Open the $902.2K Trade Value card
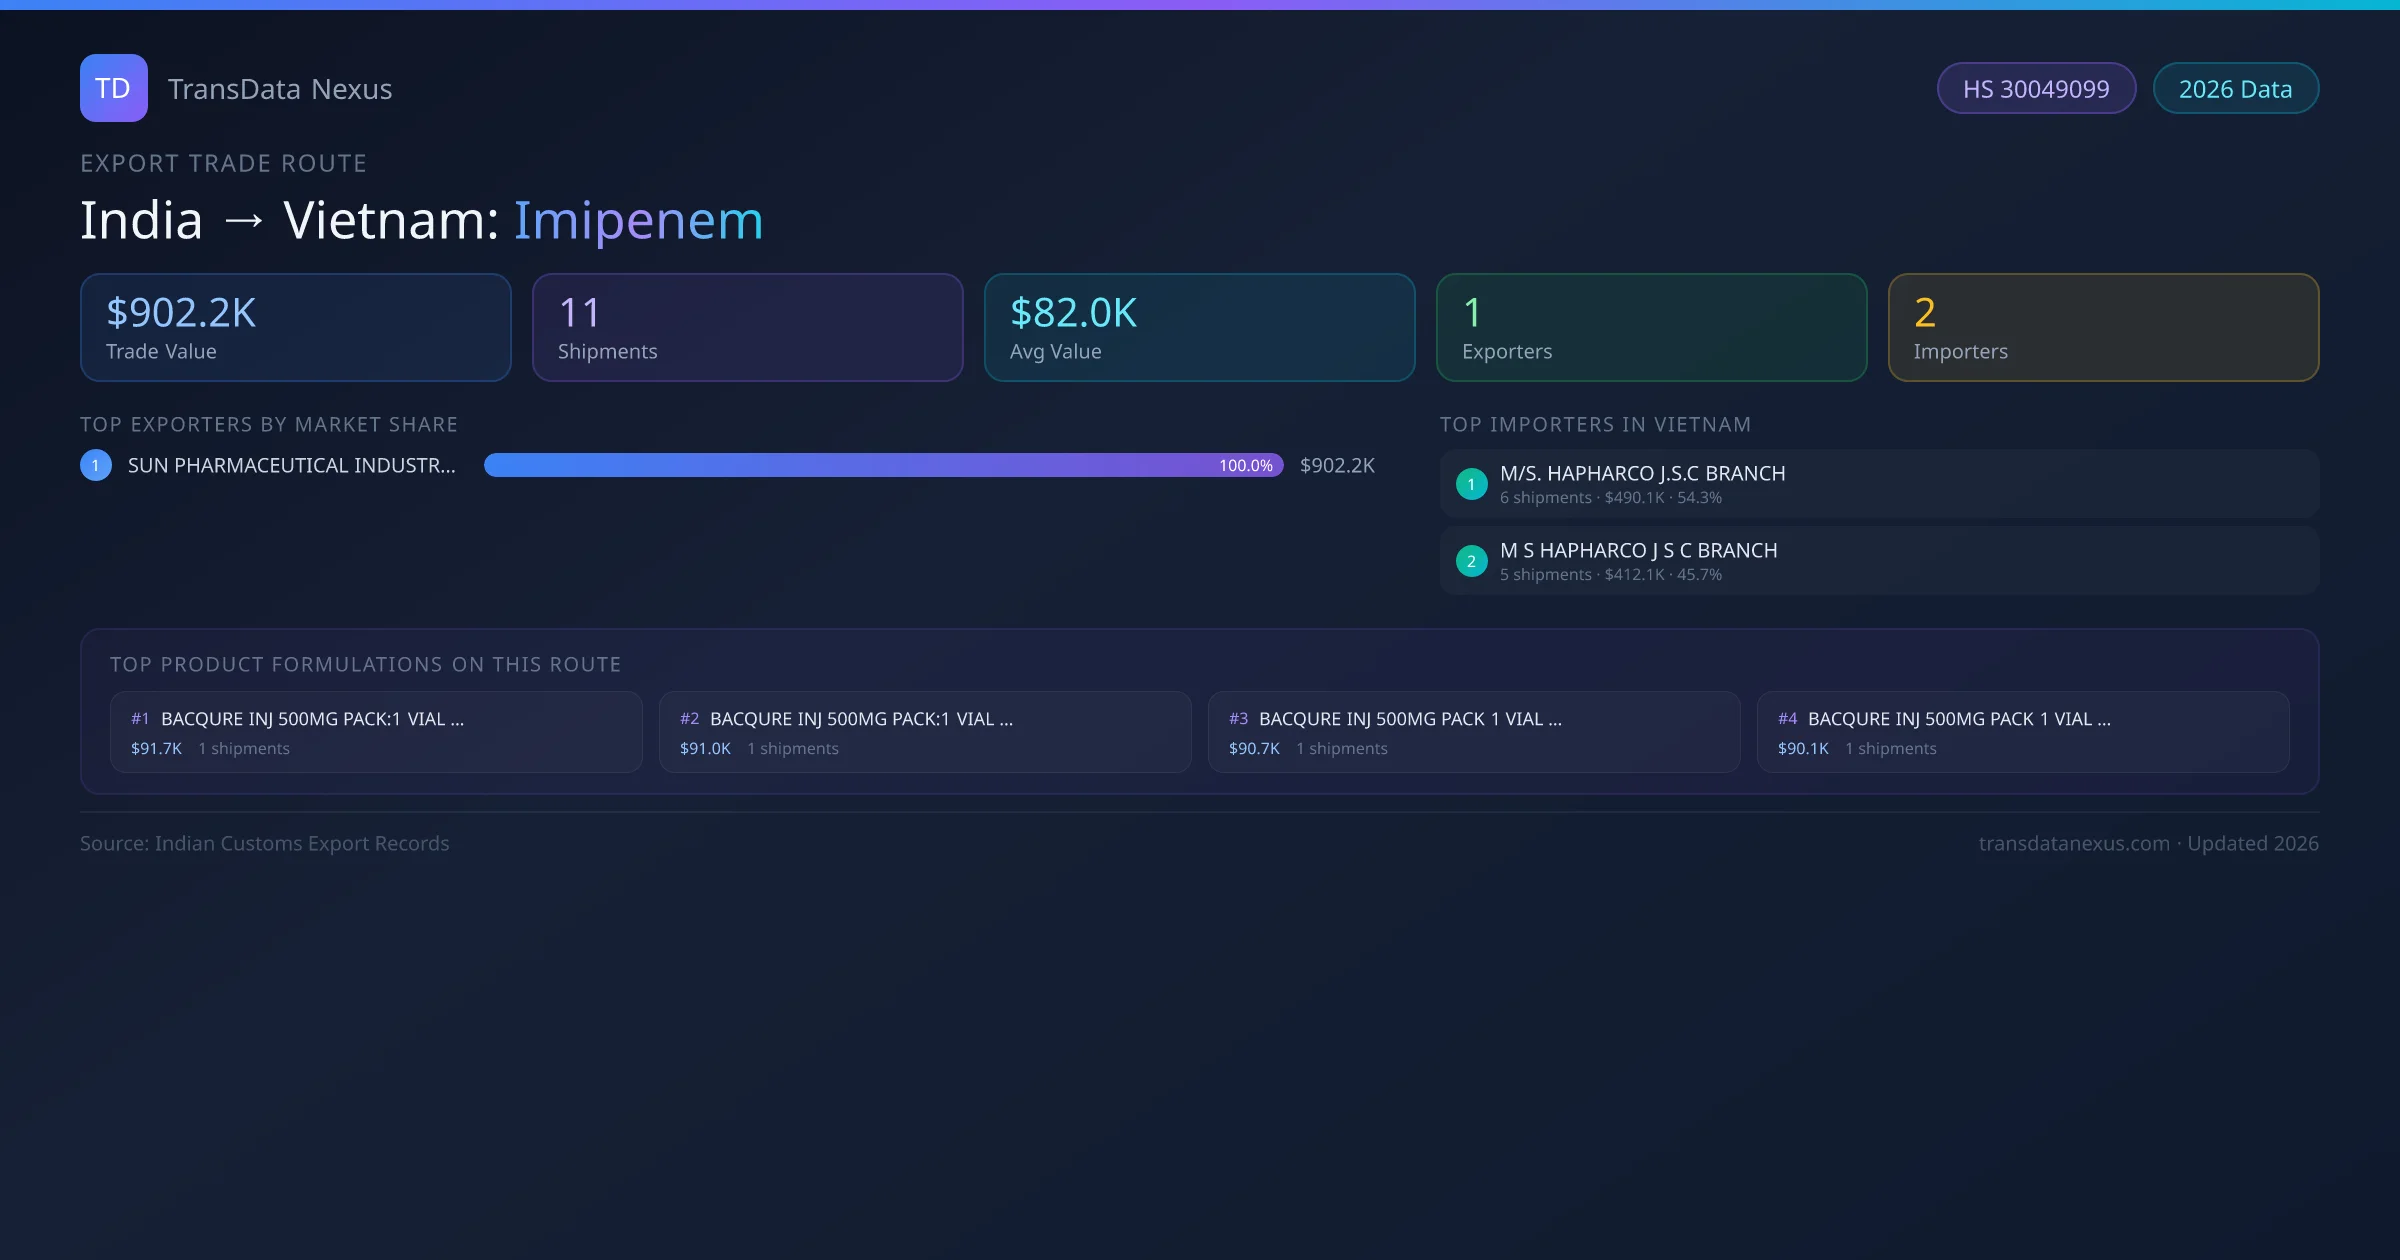 pos(295,328)
